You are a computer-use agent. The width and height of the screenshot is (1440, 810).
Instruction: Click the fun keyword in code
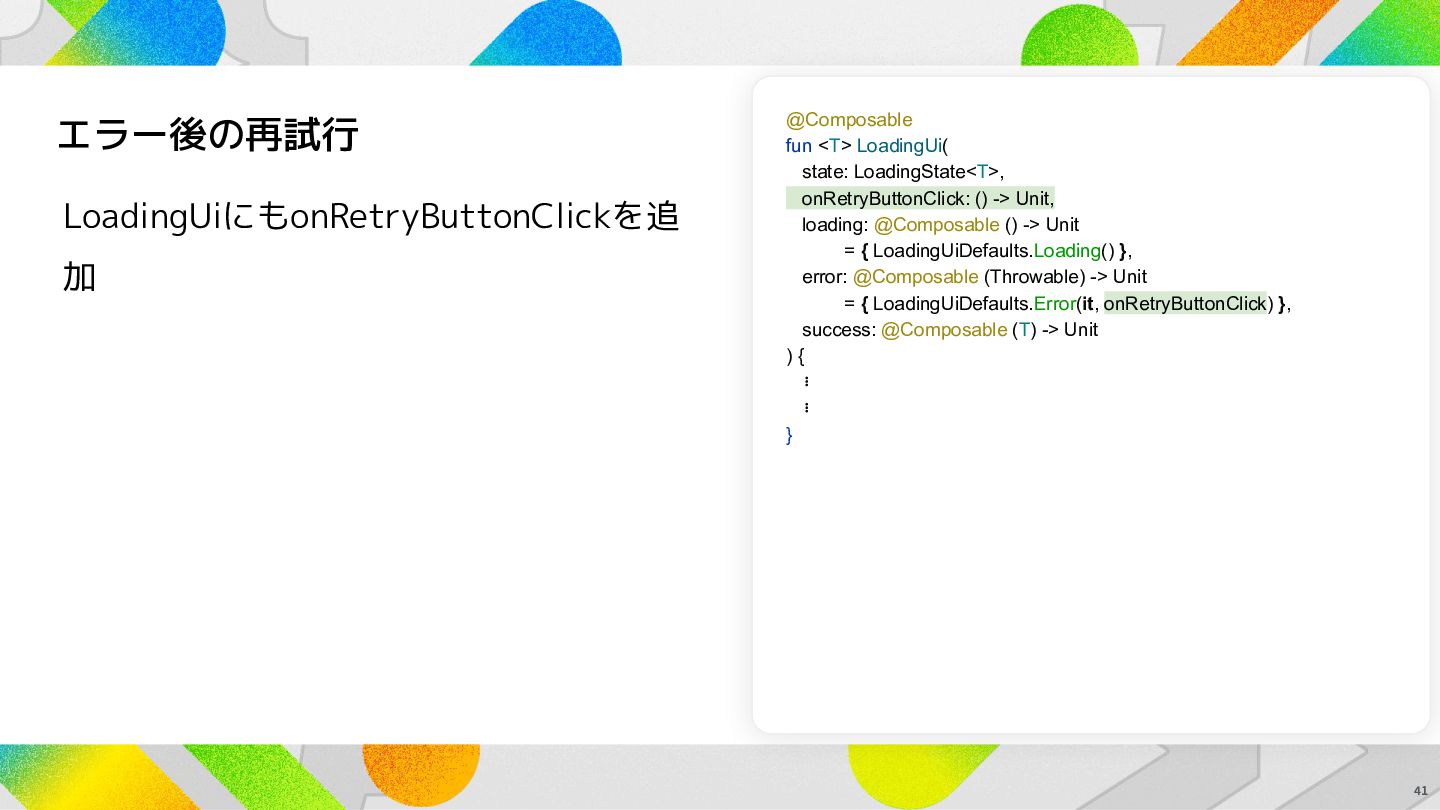pos(799,146)
